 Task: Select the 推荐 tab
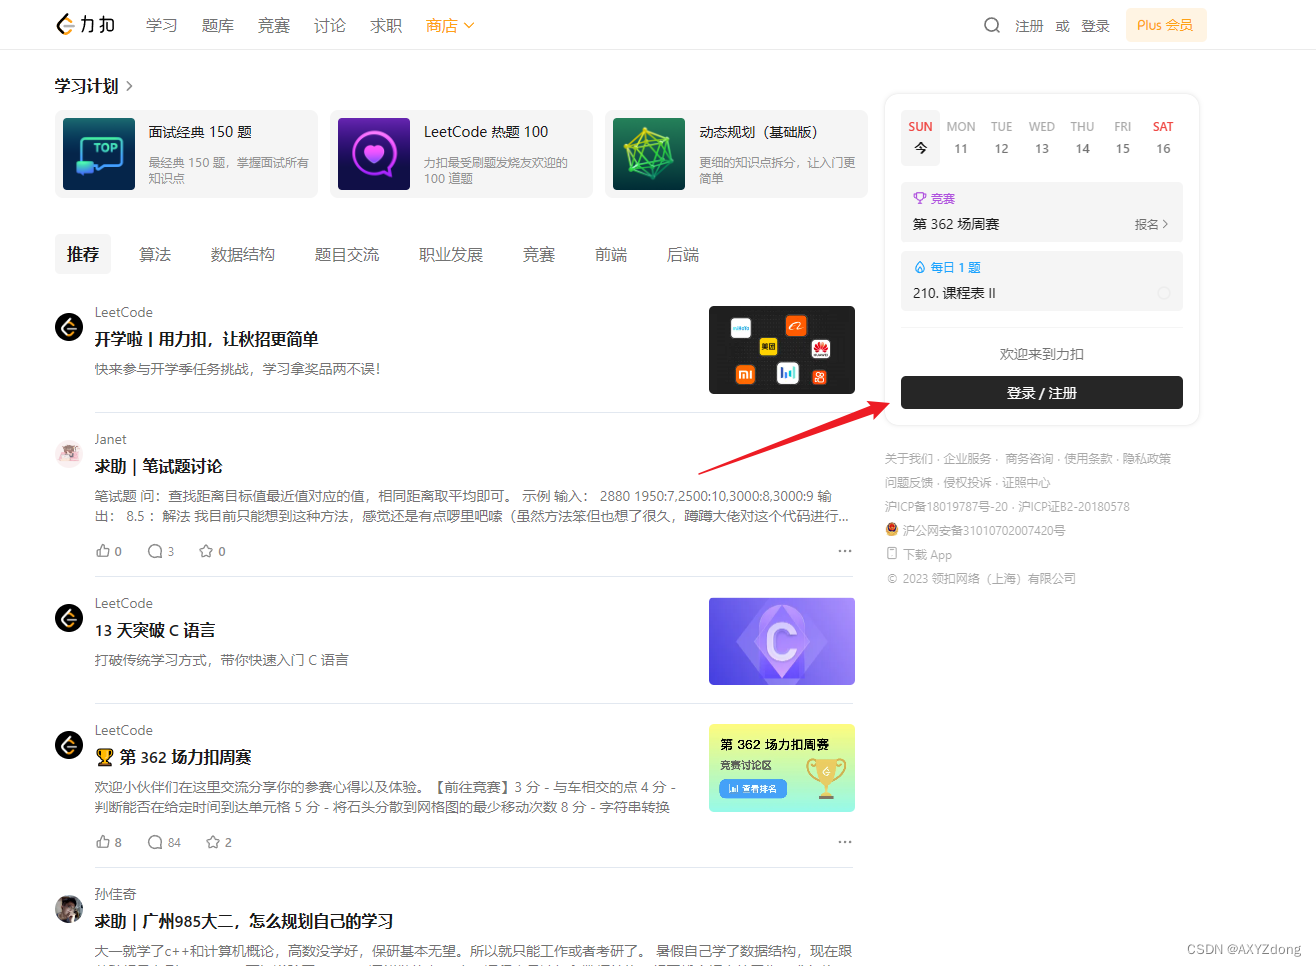tap(83, 254)
